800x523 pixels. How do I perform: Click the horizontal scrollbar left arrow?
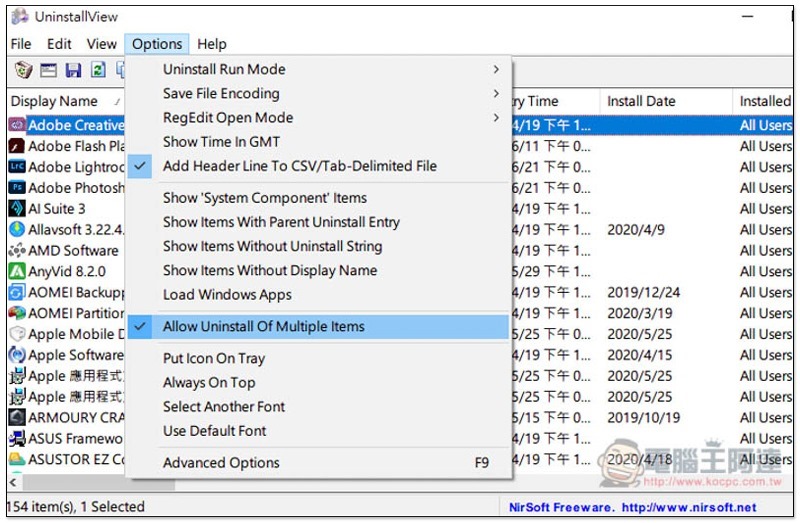(x=13, y=482)
